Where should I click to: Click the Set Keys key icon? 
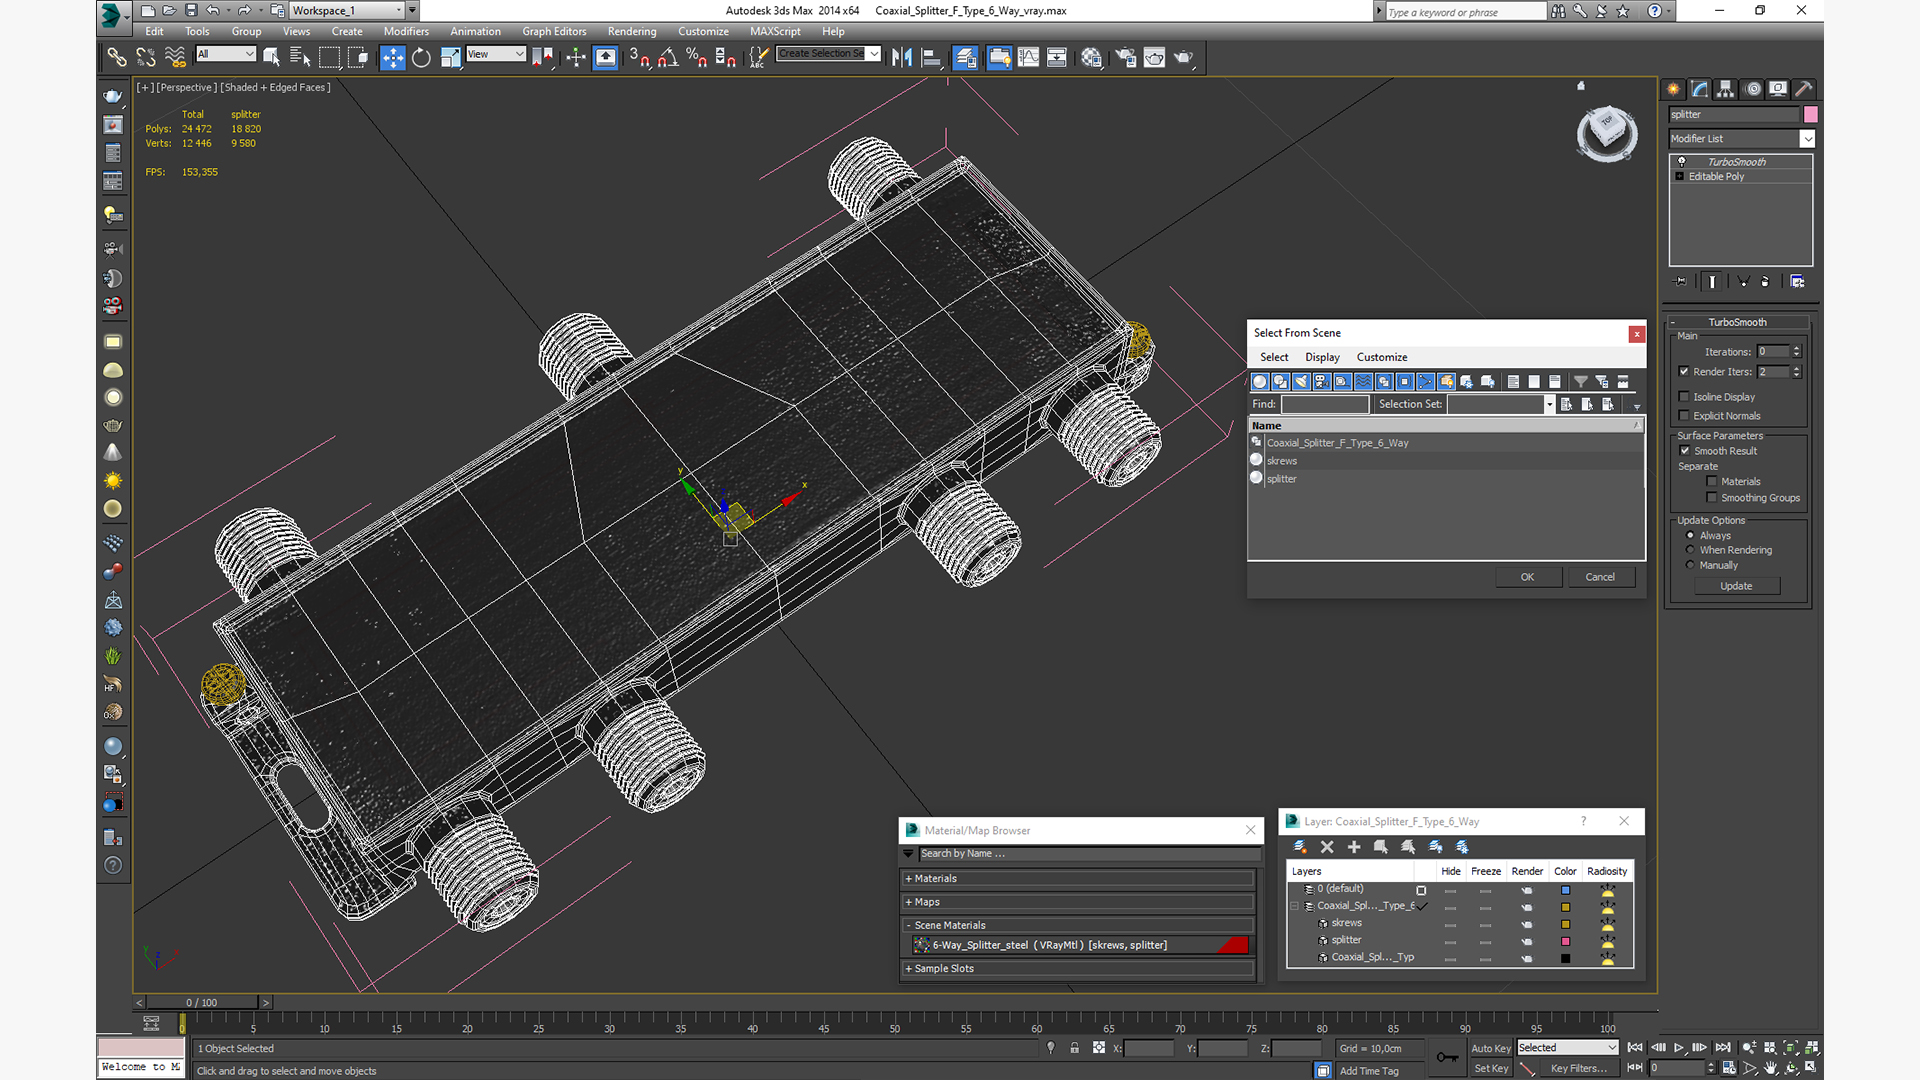point(1447,1057)
